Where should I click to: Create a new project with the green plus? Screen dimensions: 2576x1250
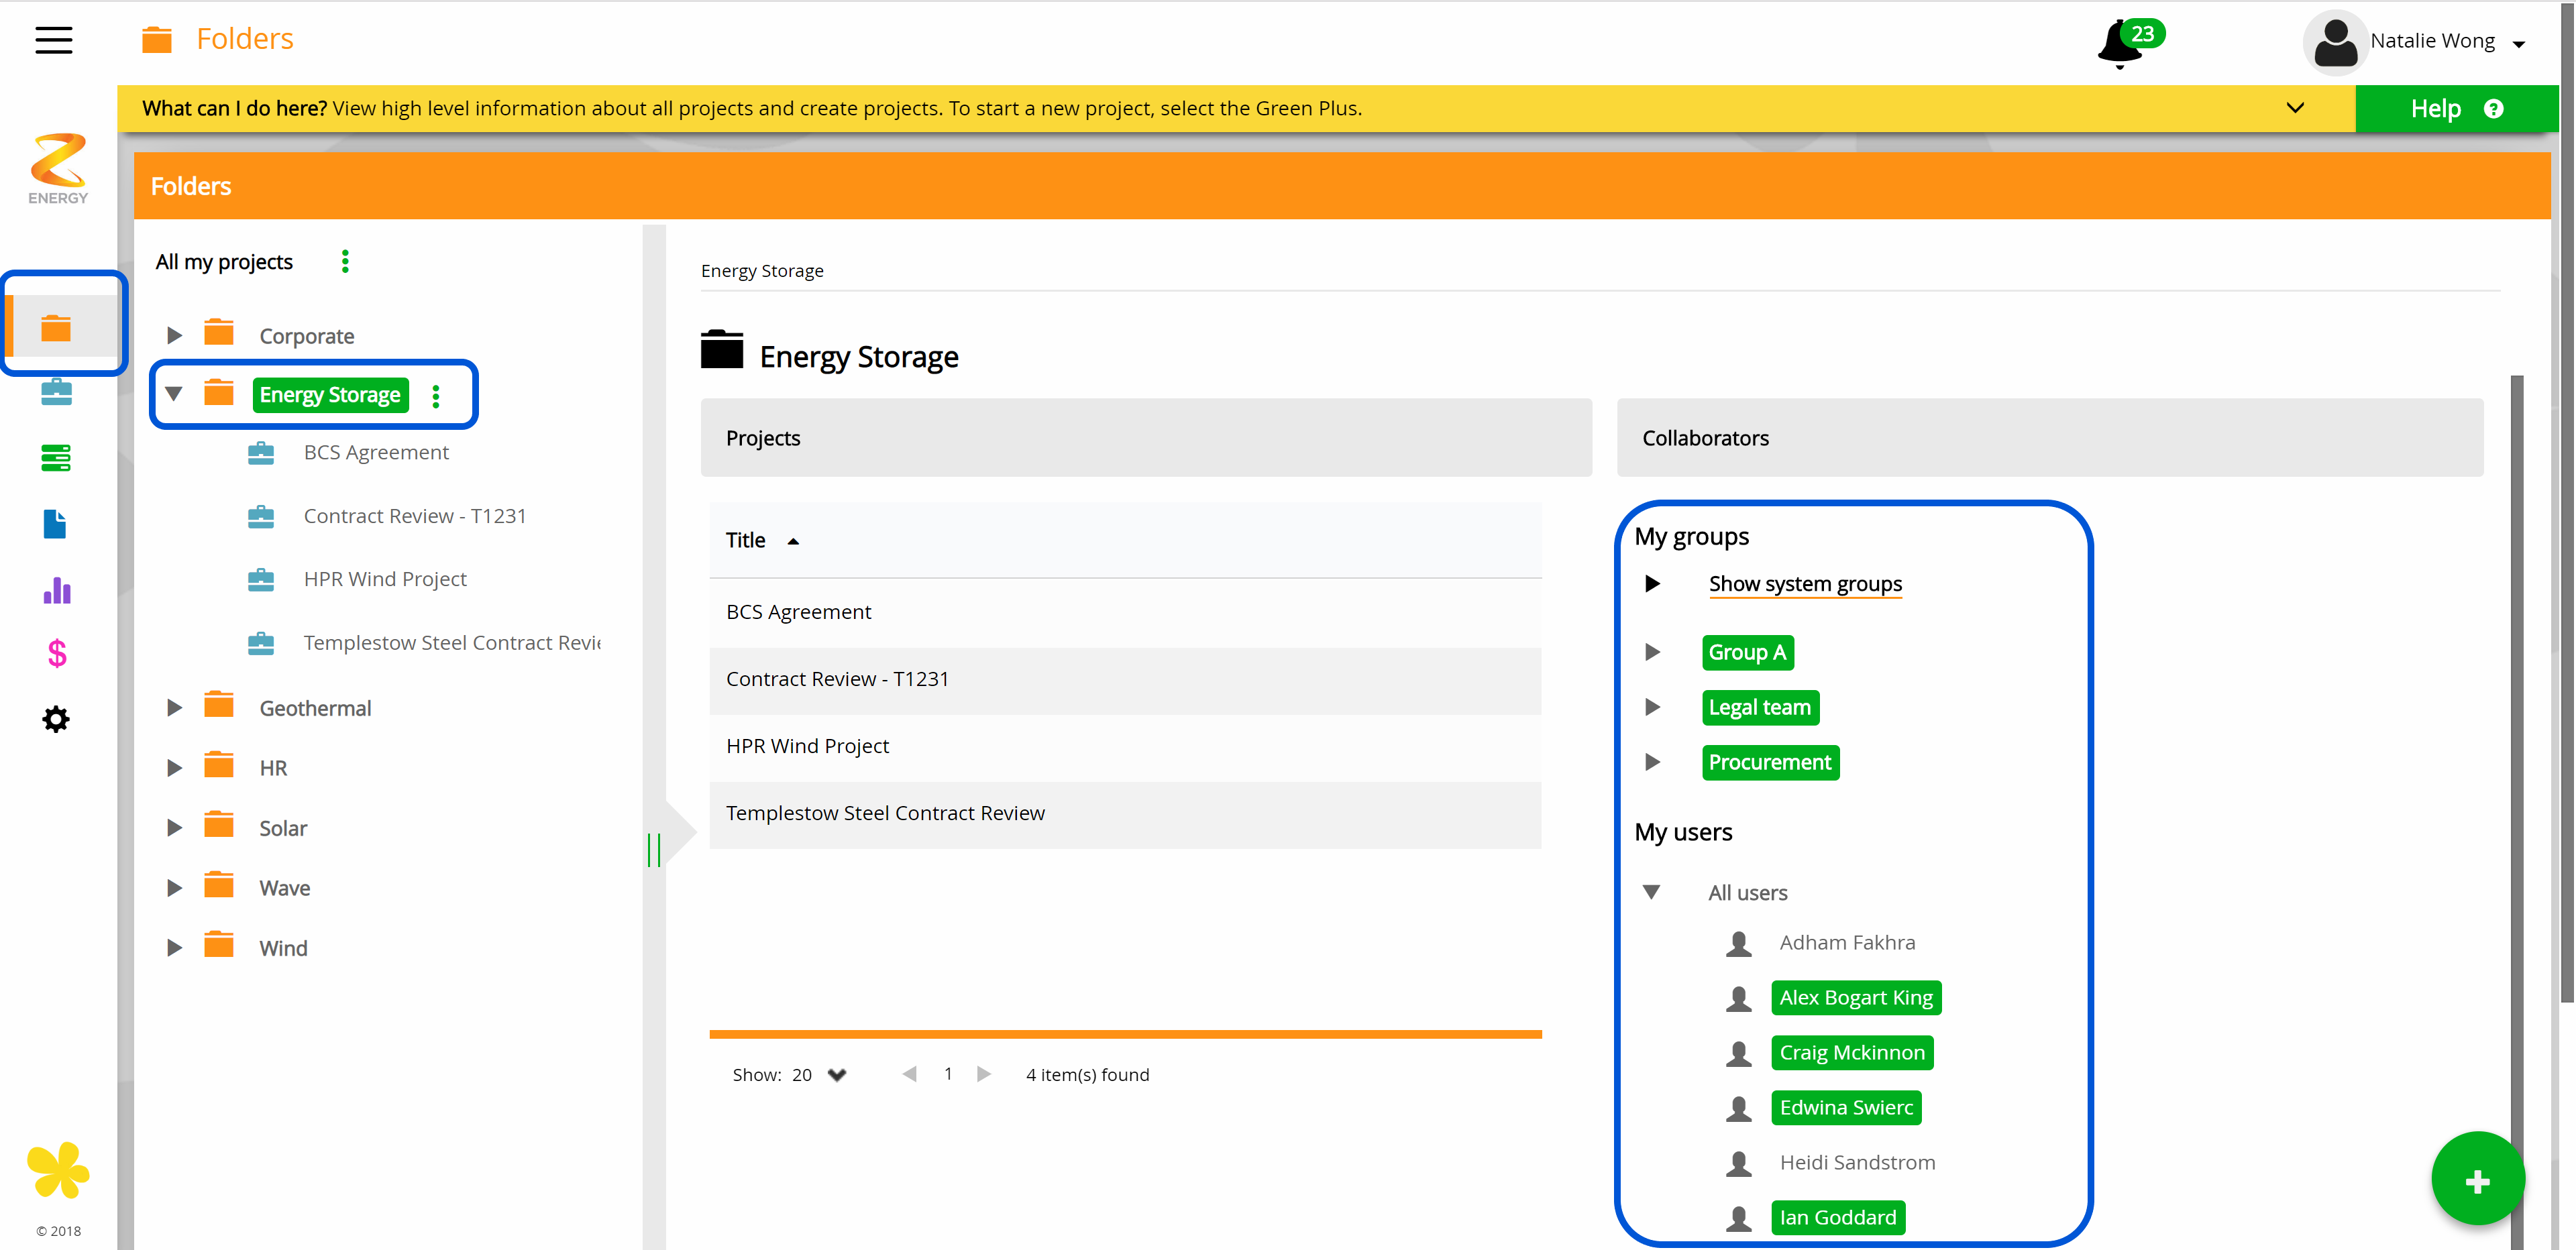(2477, 1178)
